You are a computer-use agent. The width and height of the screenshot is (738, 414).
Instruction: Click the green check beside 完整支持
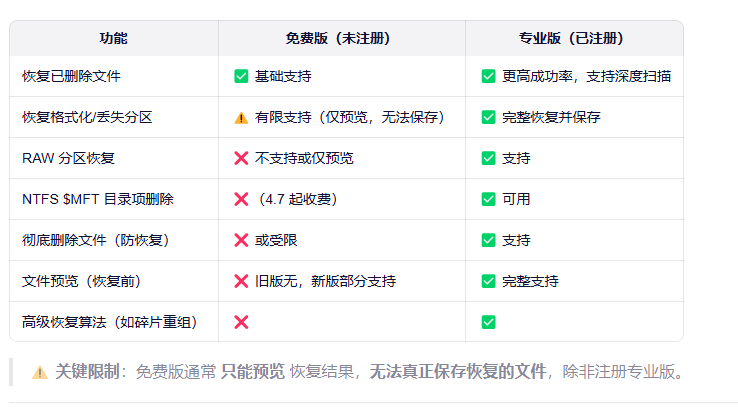488,281
